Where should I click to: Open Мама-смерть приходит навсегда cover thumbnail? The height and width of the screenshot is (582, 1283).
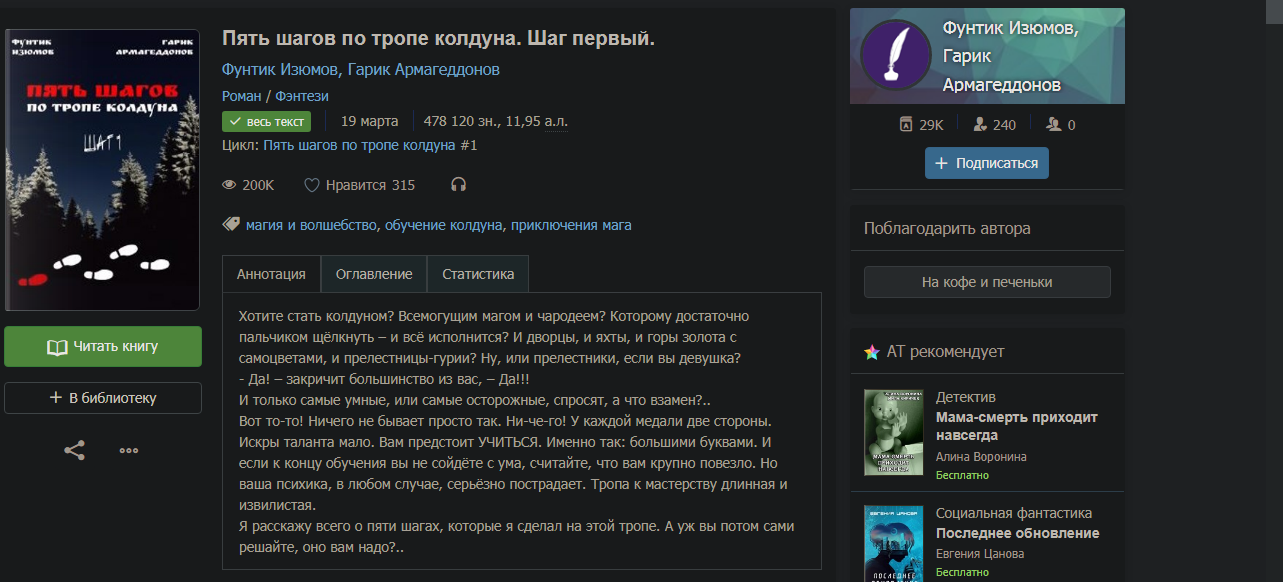point(894,432)
